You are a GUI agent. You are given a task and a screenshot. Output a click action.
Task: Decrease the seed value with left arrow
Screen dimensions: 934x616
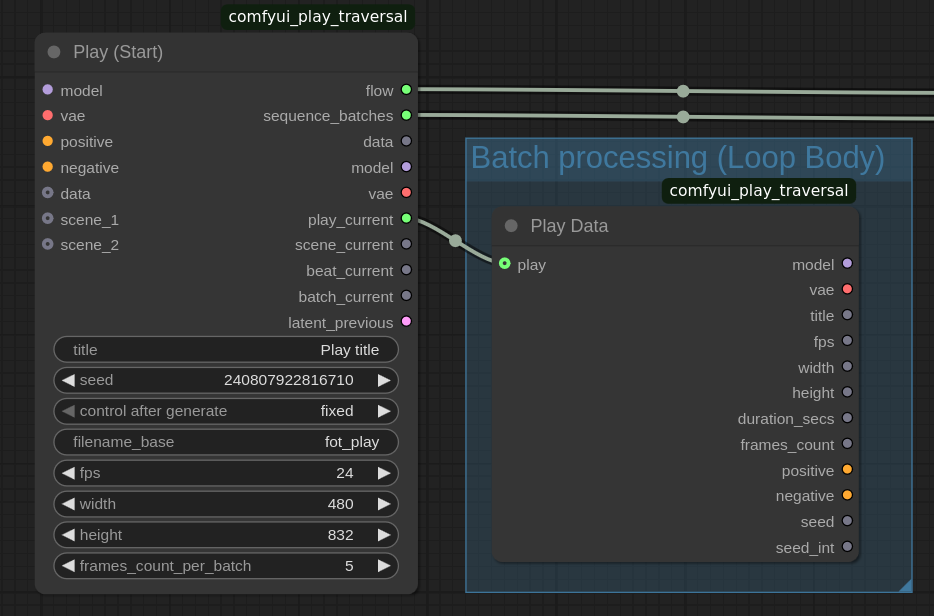(69, 380)
